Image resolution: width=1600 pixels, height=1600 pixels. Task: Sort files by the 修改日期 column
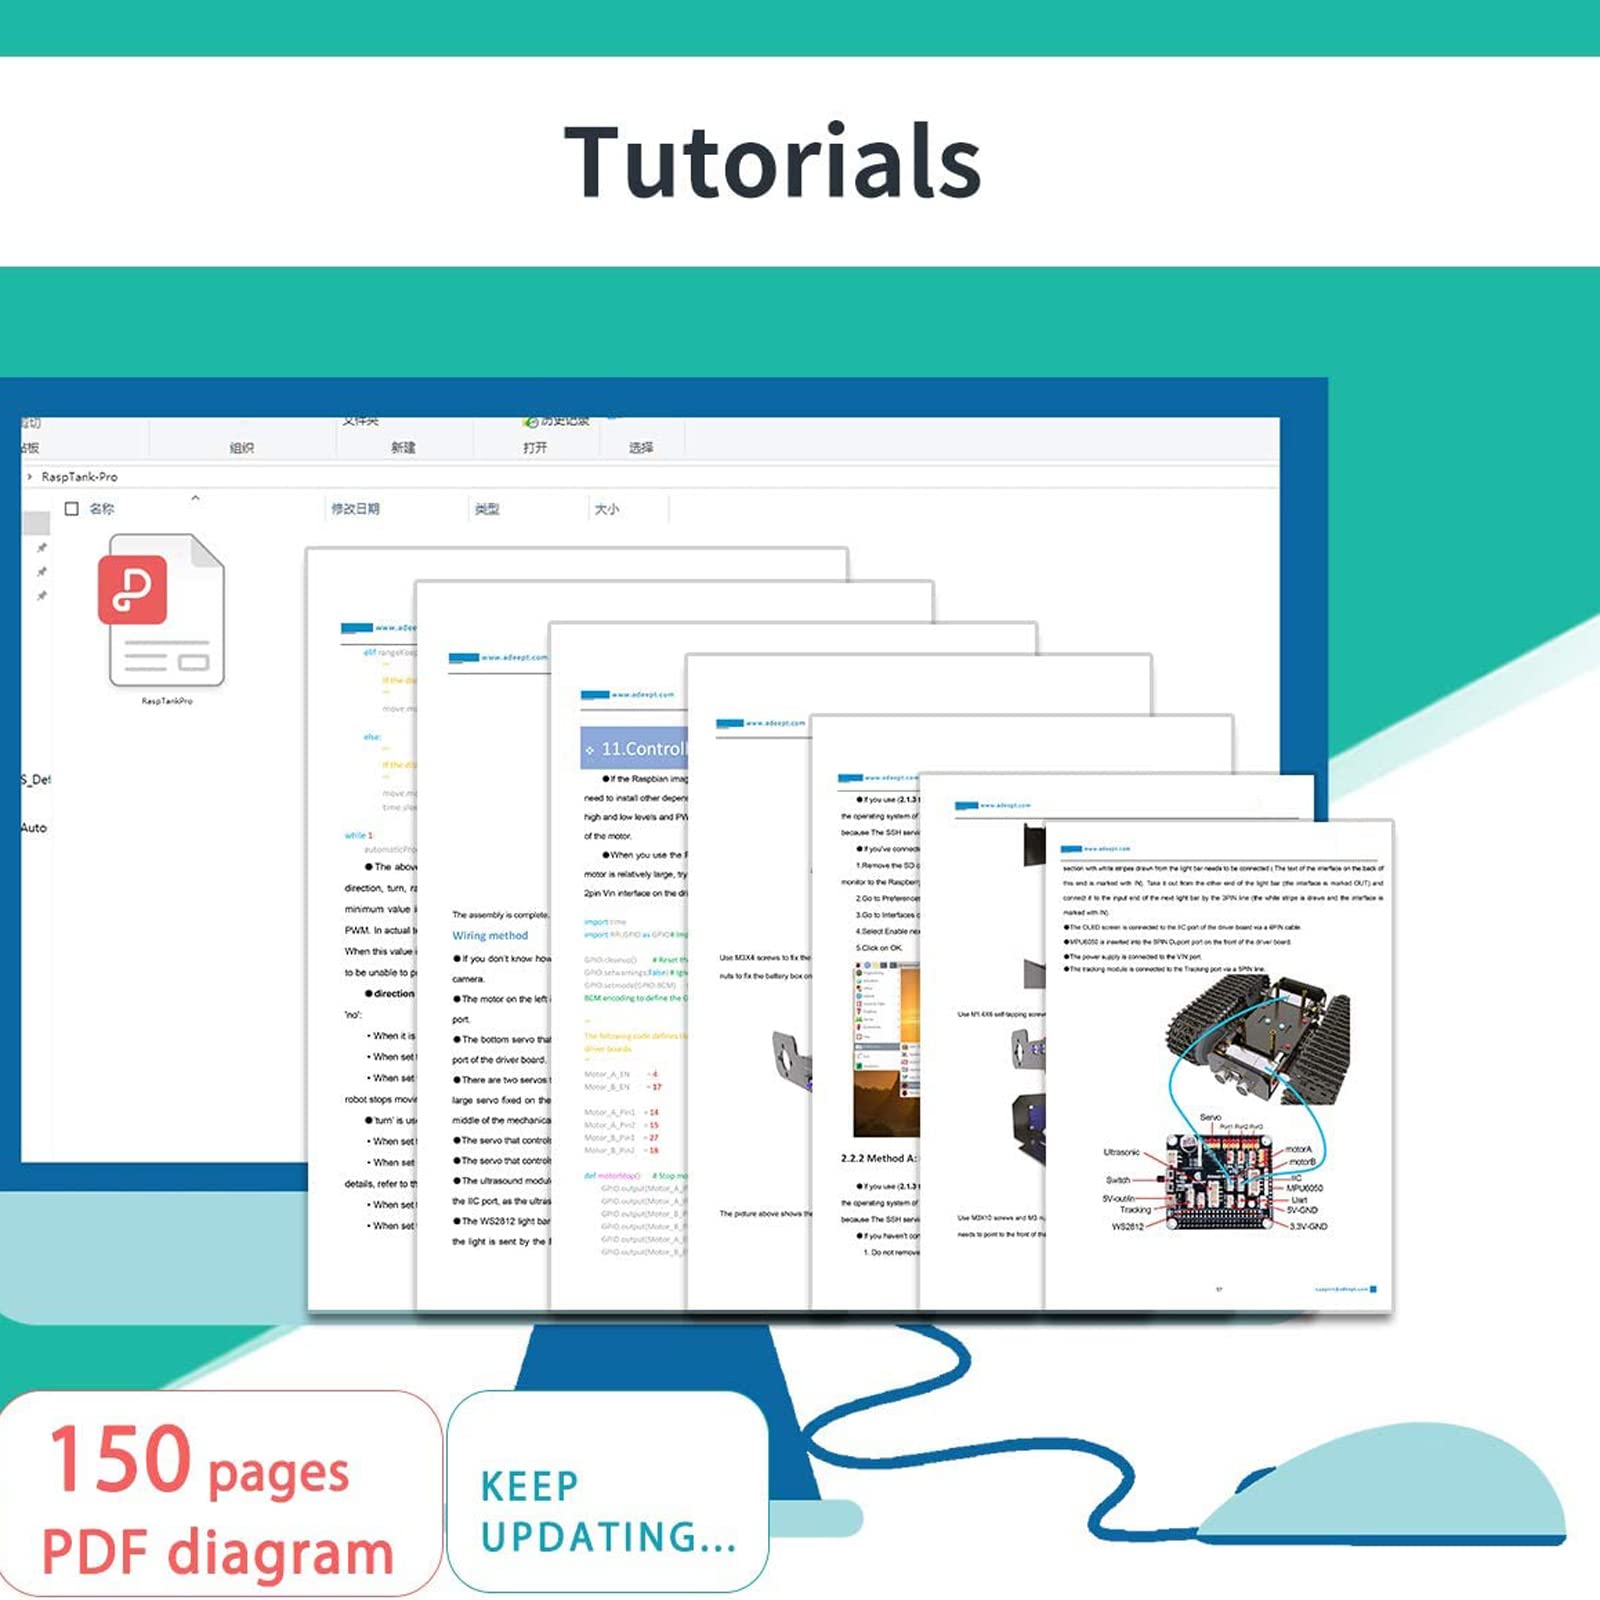[x=355, y=509]
